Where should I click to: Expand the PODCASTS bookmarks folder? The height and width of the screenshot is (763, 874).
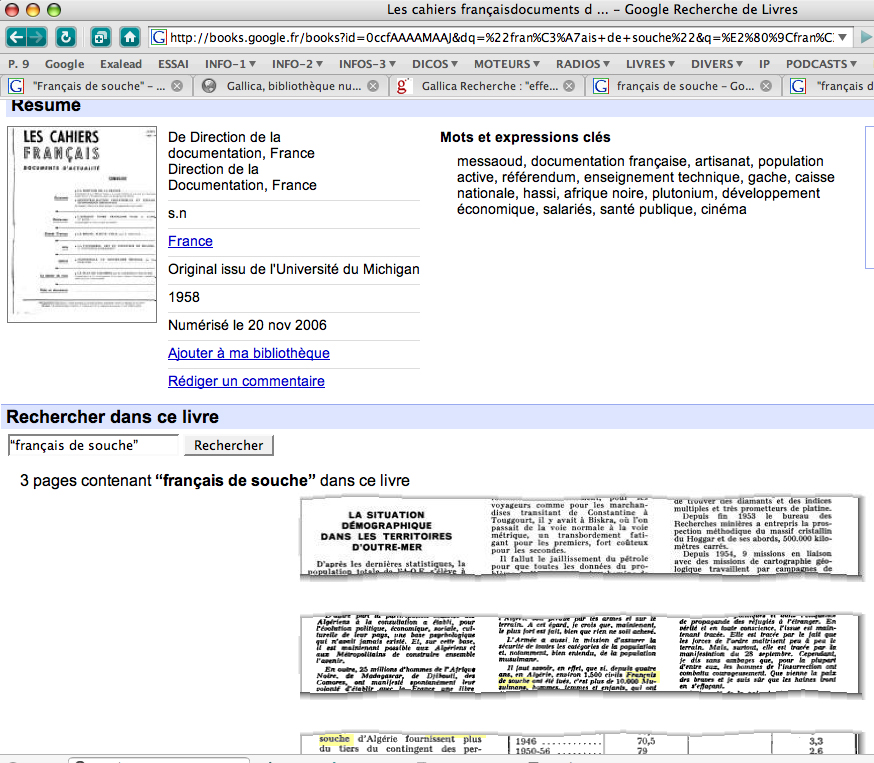(x=821, y=64)
